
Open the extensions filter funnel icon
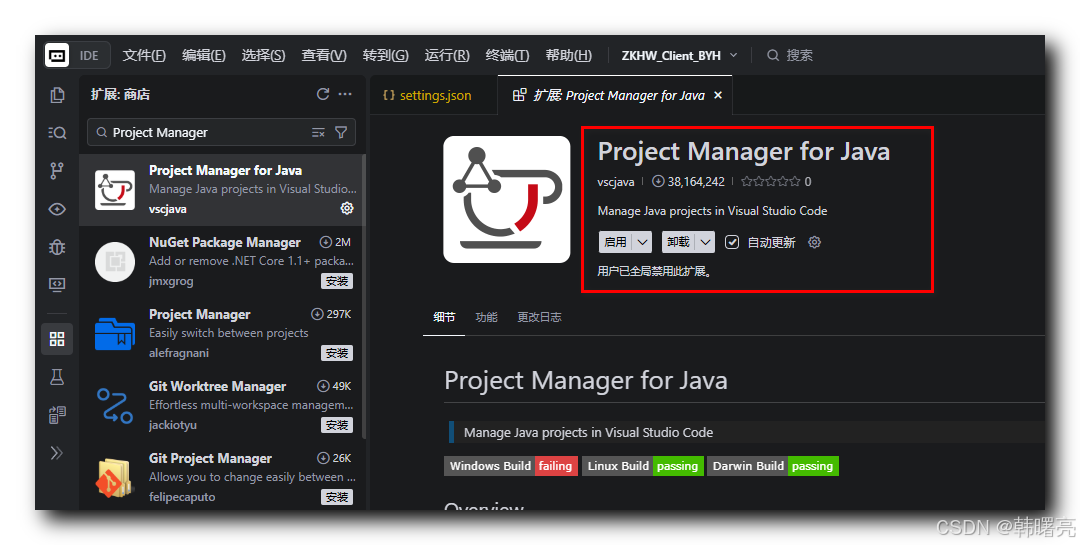[341, 132]
